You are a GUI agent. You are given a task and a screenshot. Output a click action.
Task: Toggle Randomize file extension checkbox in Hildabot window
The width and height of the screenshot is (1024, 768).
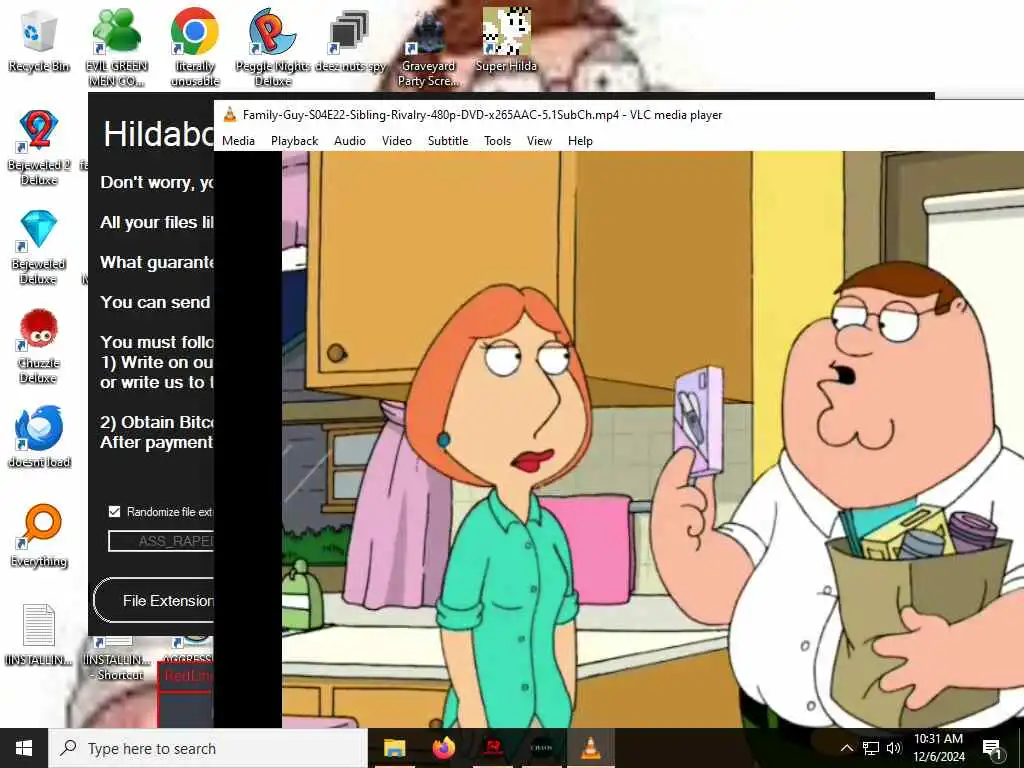114,511
